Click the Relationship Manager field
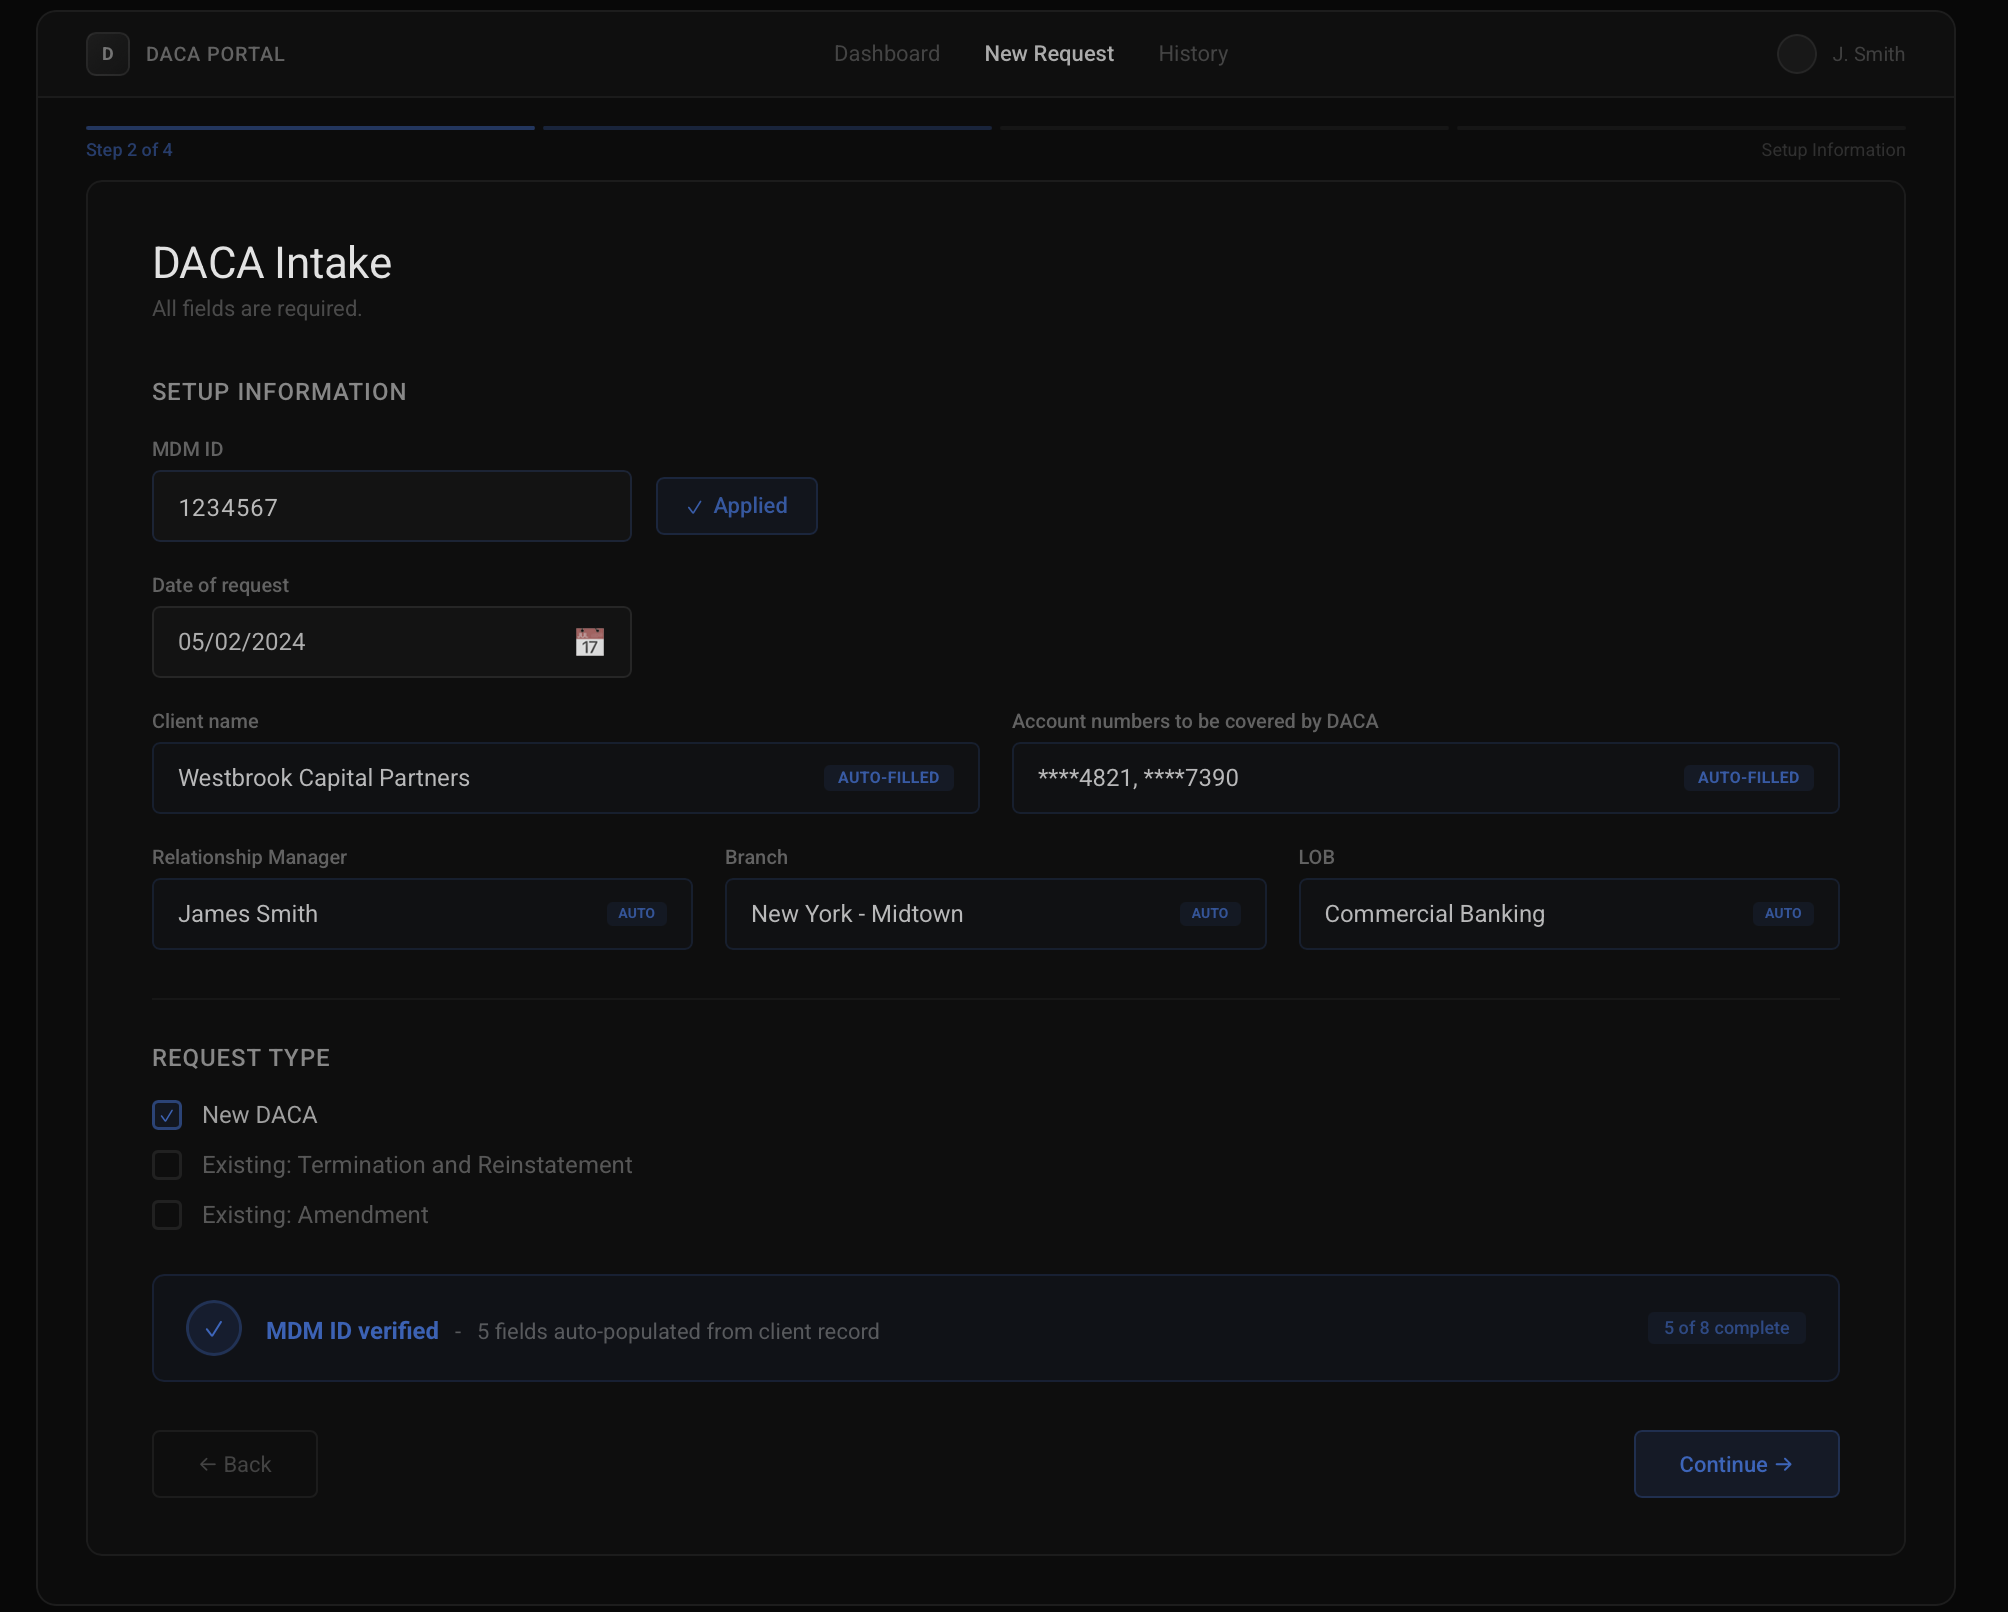The image size is (2008, 1612). pos(422,914)
